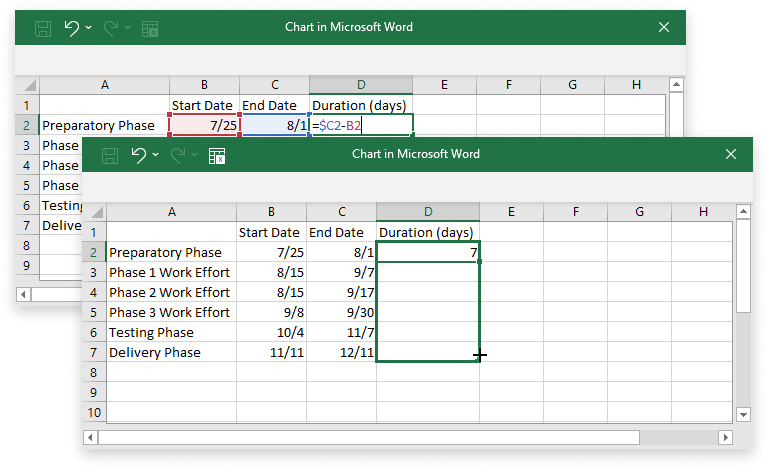Click scroll down arrow in front window
Image resolution: width=768 pixels, height=469 pixels.
pyautogui.click(x=743, y=415)
